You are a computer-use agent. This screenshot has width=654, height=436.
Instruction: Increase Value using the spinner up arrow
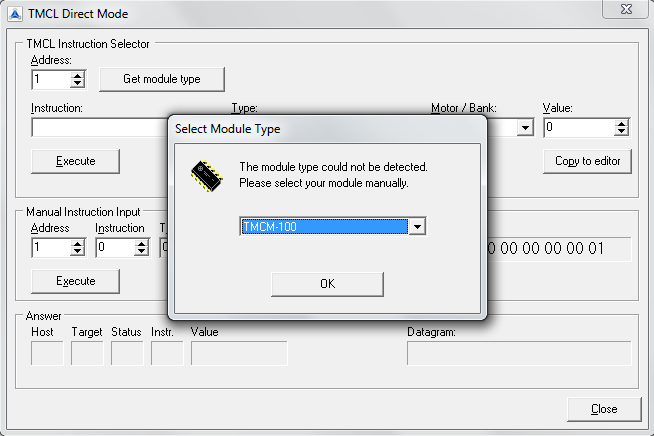tap(621, 124)
